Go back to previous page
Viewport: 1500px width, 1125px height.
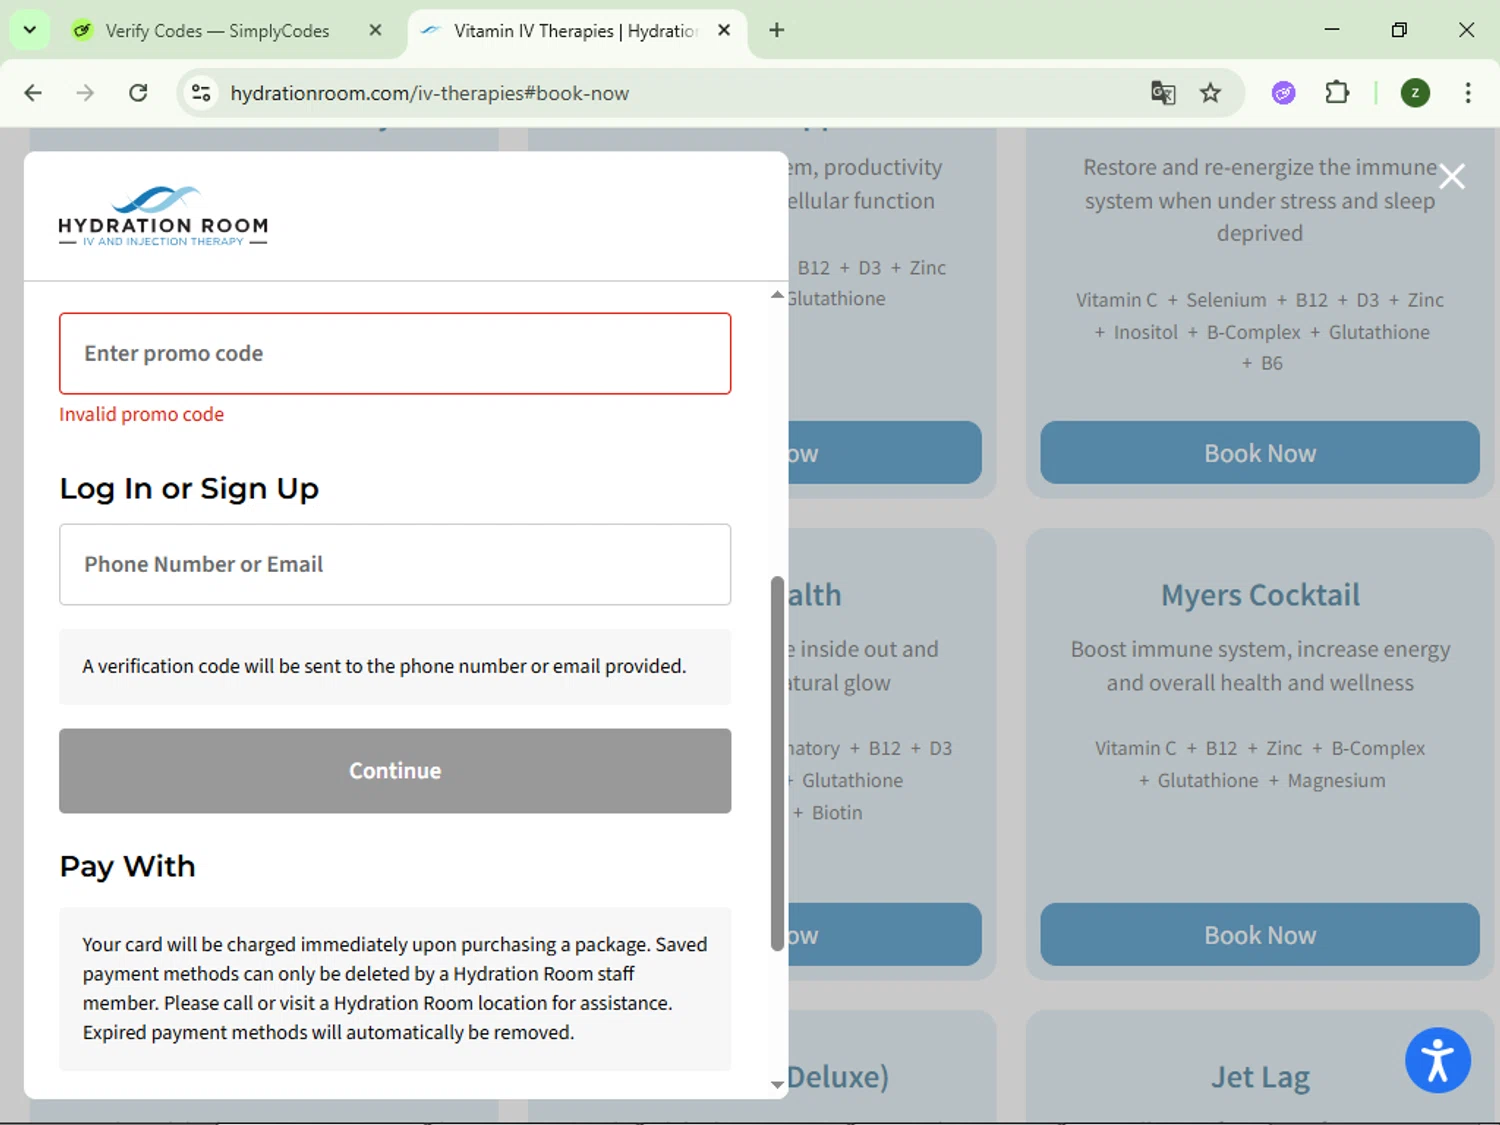pos(33,93)
